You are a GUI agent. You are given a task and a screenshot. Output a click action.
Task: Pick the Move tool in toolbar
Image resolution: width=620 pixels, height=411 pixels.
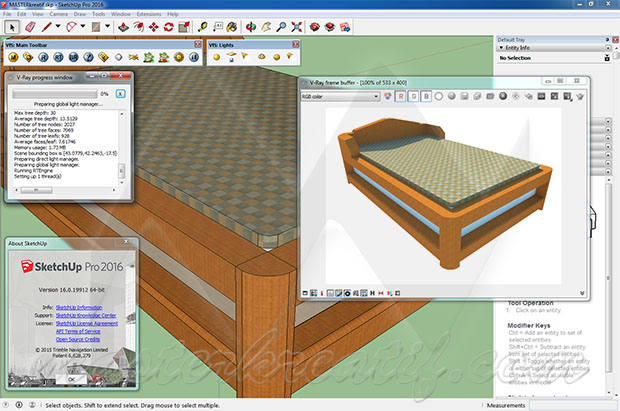tap(153, 26)
